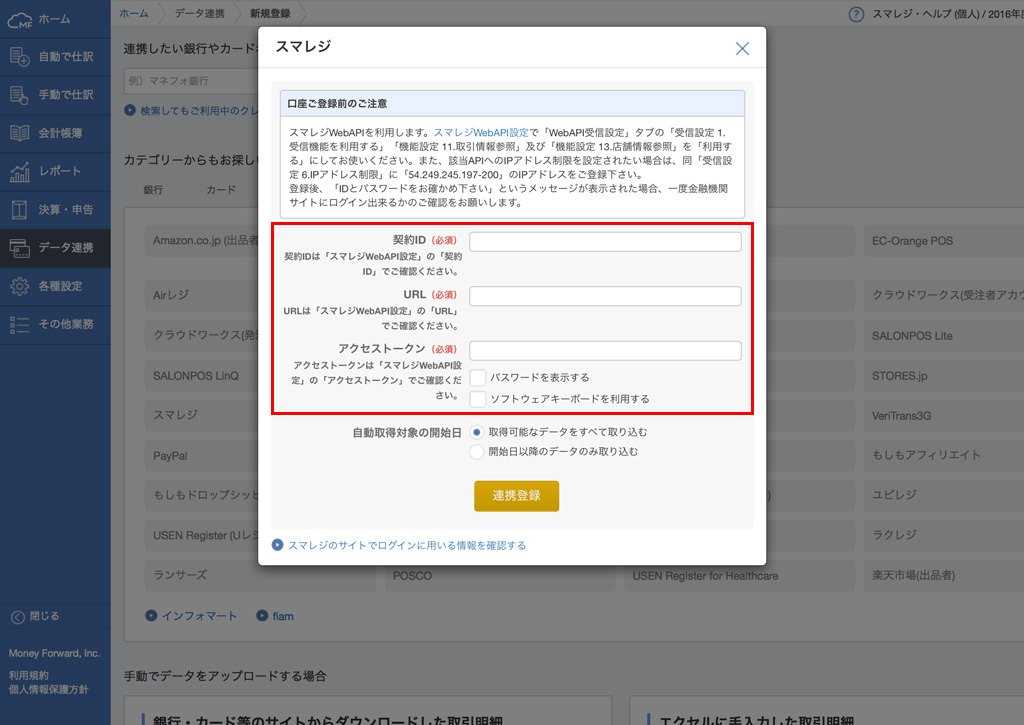Check パスワードを表示する checkbox
Viewport: 1024px width, 725px height.
(477, 377)
